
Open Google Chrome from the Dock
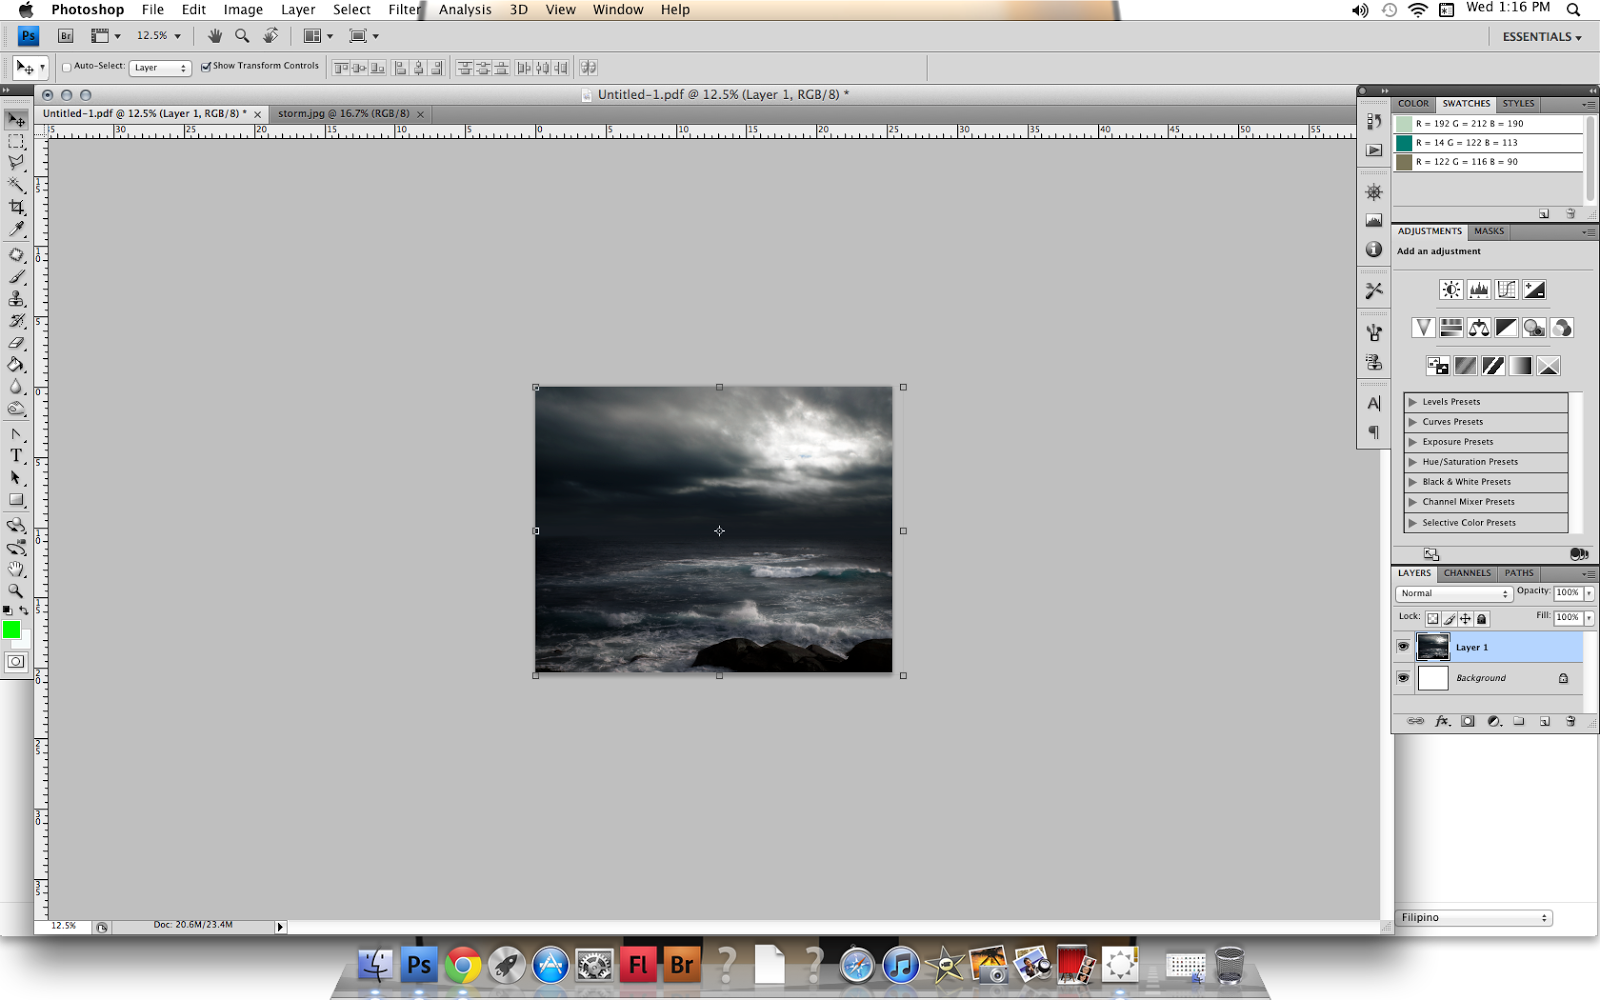click(x=463, y=966)
